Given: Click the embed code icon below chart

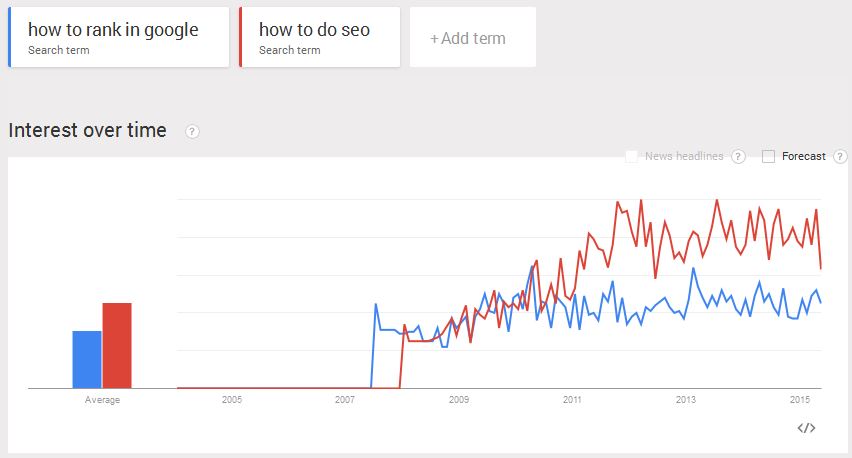Looking at the screenshot, I should [x=806, y=428].
